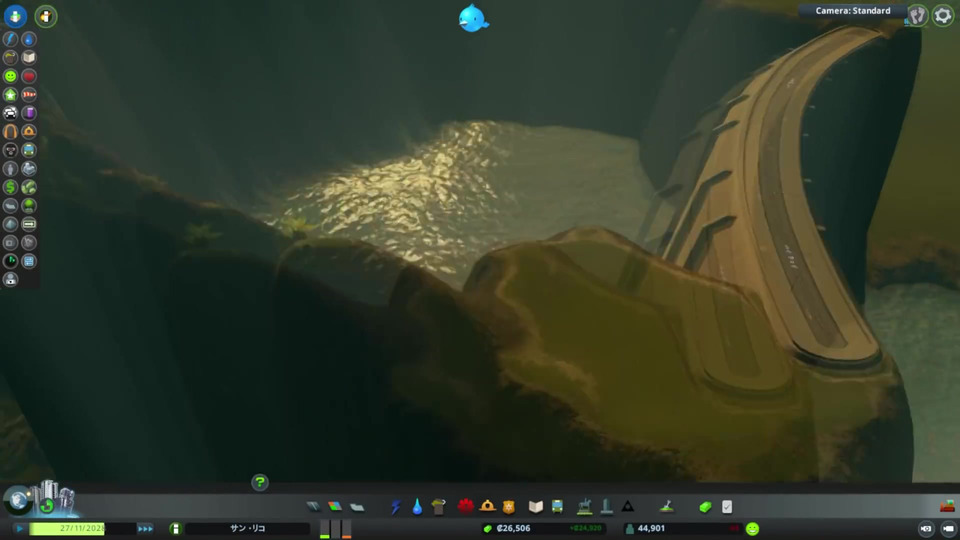The height and width of the screenshot is (540, 960).
Task: Open Education build menu open book
Action: tap(536, 506)
